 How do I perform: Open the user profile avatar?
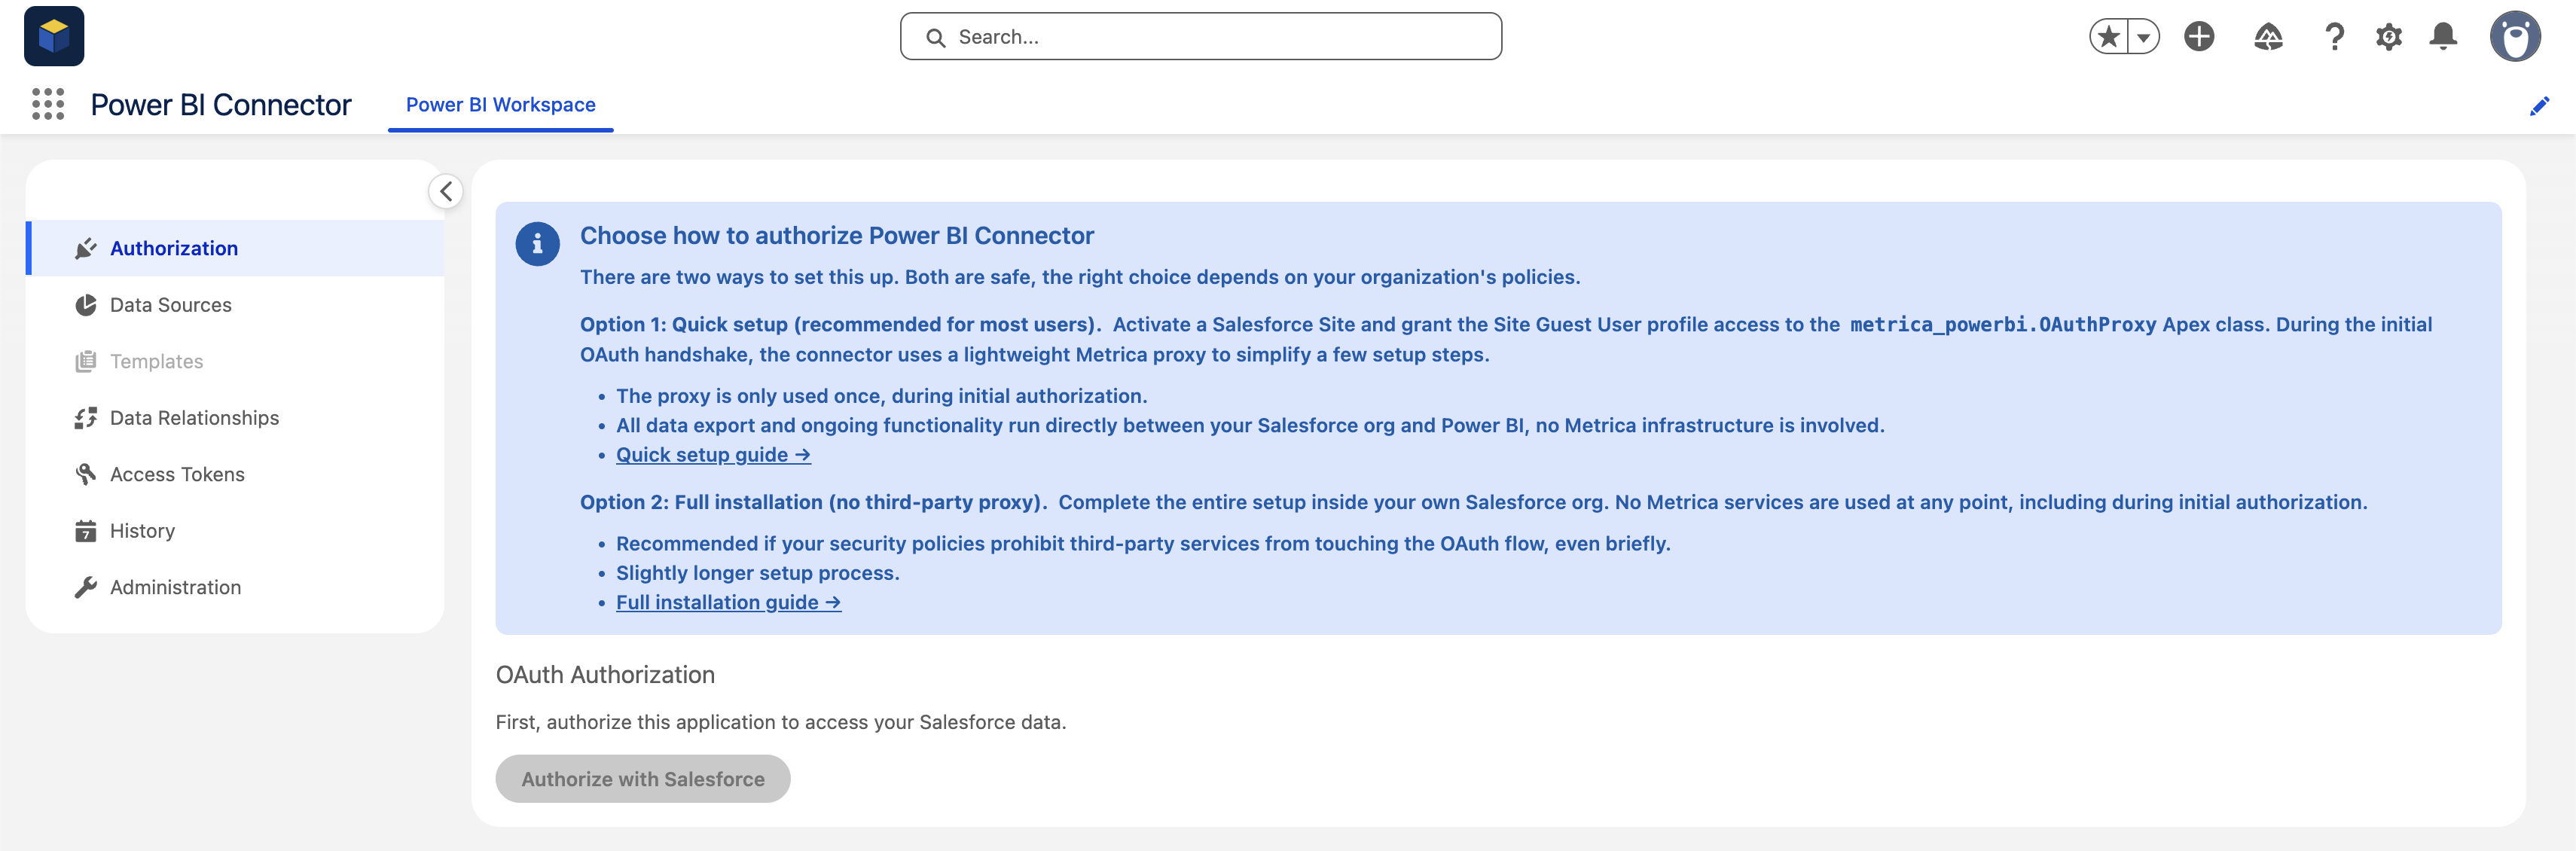click(x=2514, y=37)
